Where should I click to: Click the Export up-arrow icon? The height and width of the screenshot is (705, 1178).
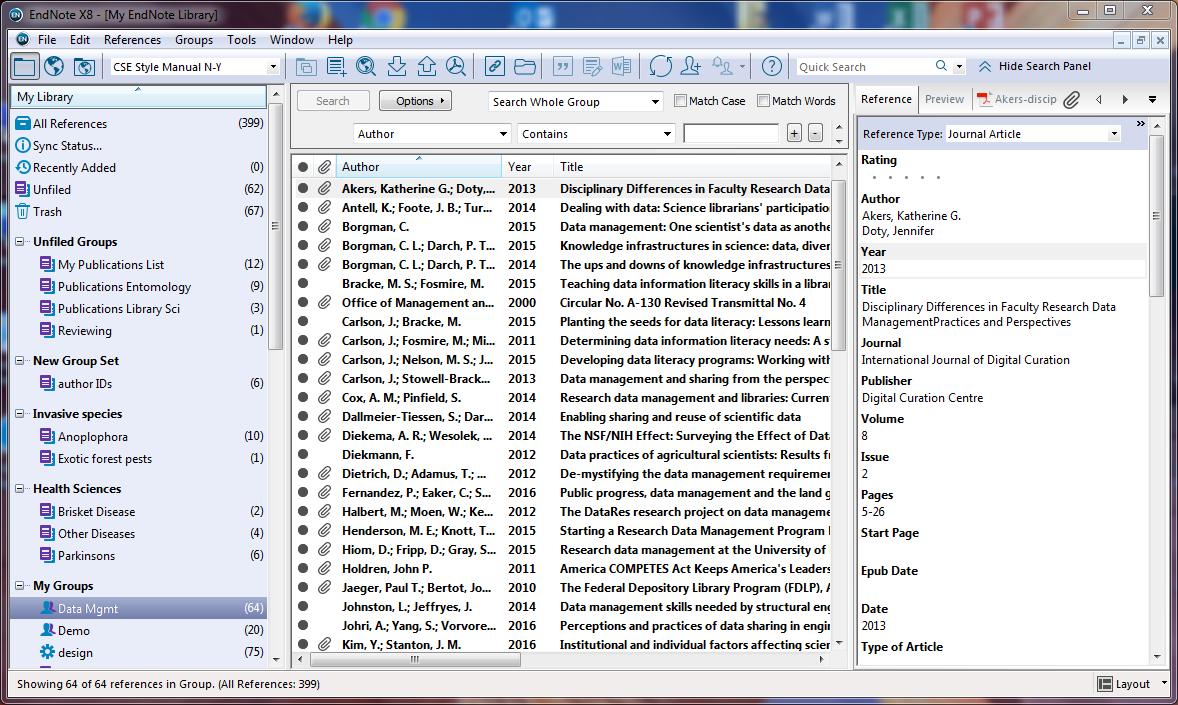click(427, 66)
